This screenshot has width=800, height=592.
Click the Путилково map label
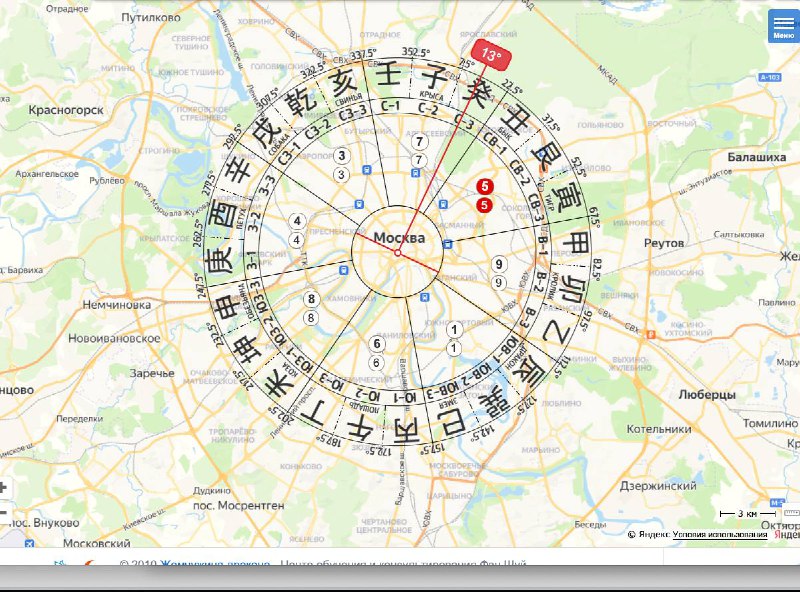coord(151,17)
